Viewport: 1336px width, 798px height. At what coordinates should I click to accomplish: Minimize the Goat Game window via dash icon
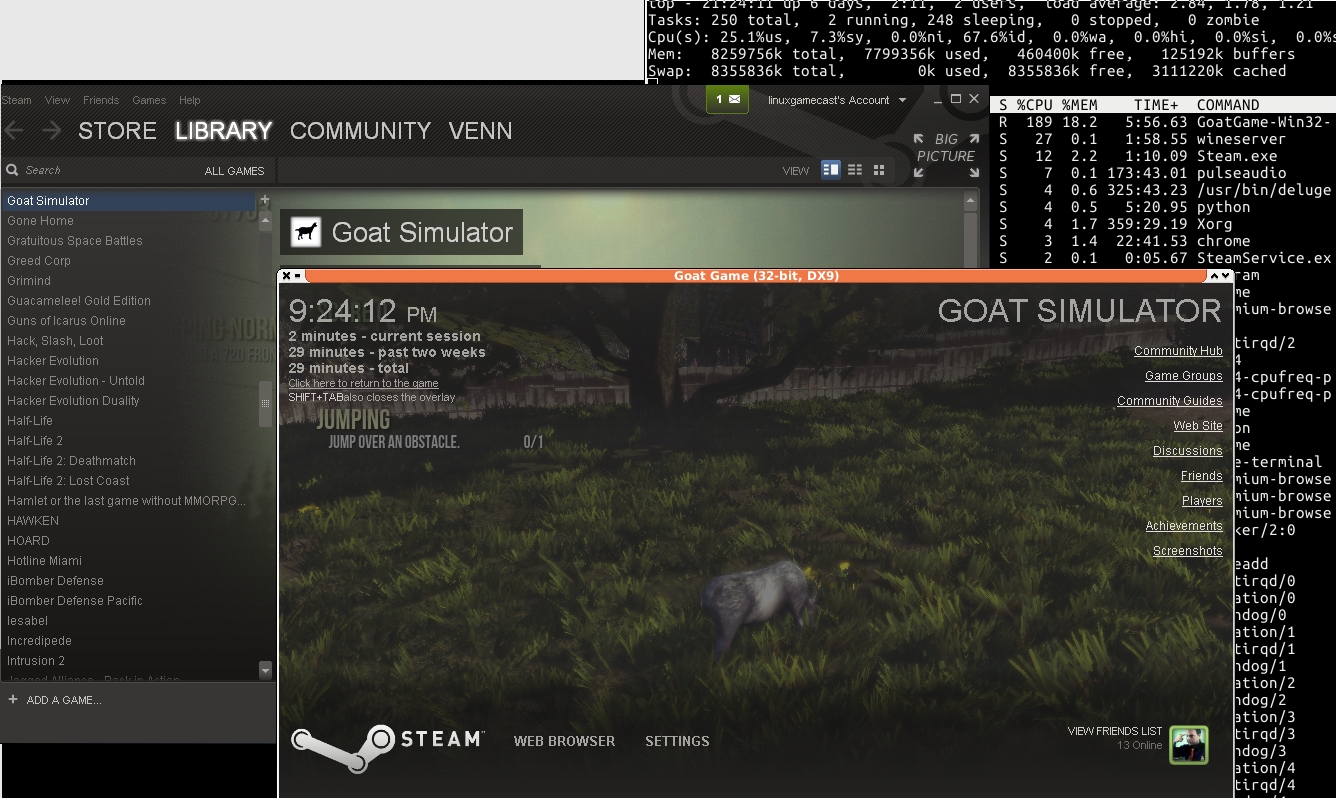coord(298,275)
